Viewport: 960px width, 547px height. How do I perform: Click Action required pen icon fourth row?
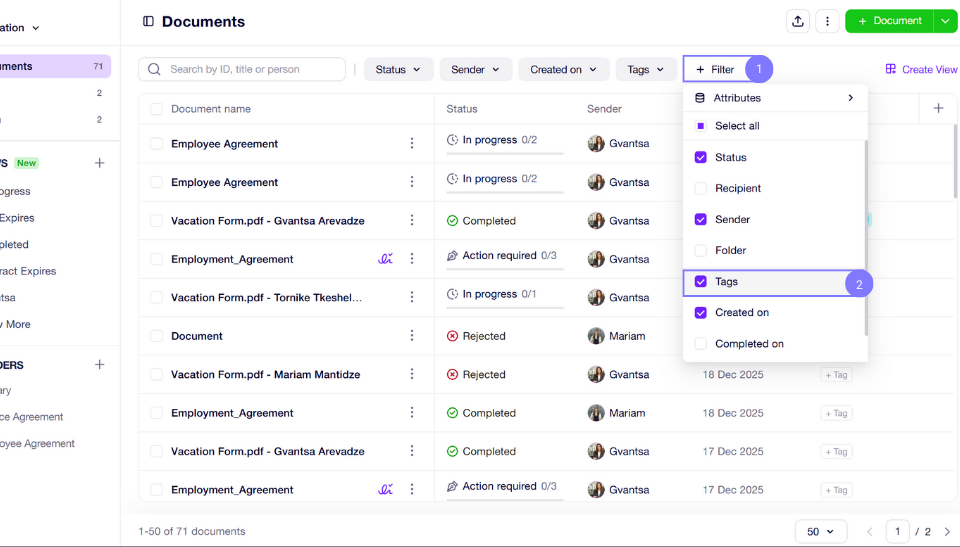click(452, 255)
